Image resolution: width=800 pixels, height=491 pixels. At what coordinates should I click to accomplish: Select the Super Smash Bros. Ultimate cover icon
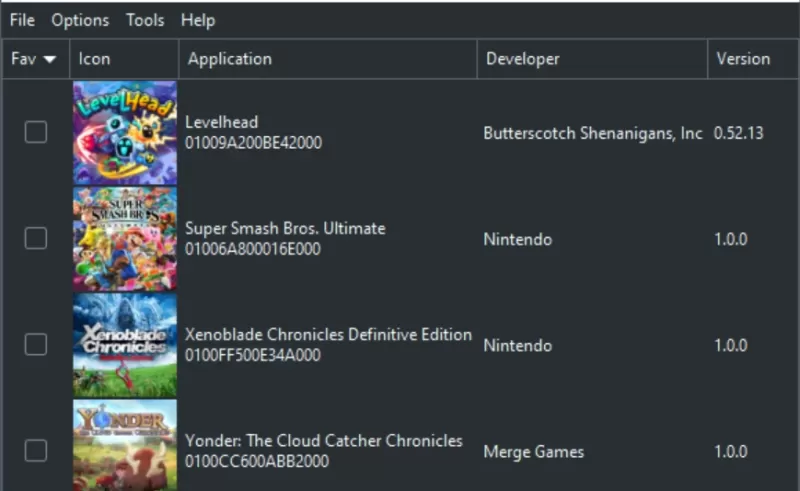125,239
